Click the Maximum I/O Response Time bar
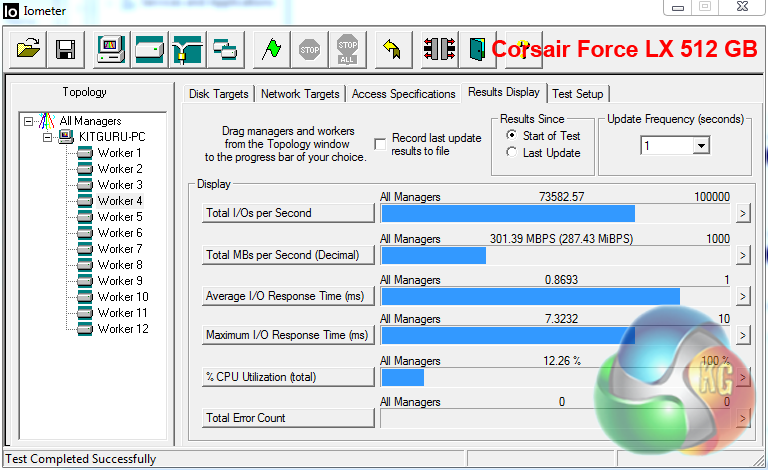Screen dimensions: 768x470 [x=556, y=336]
